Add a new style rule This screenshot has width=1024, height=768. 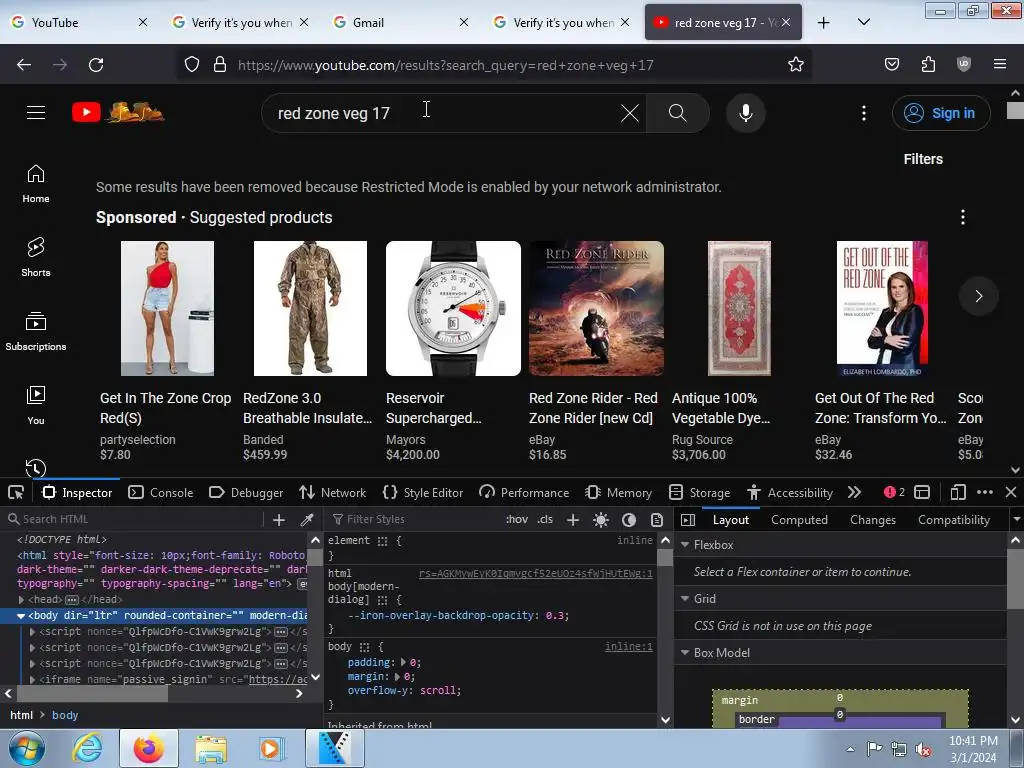pos(573,520)
